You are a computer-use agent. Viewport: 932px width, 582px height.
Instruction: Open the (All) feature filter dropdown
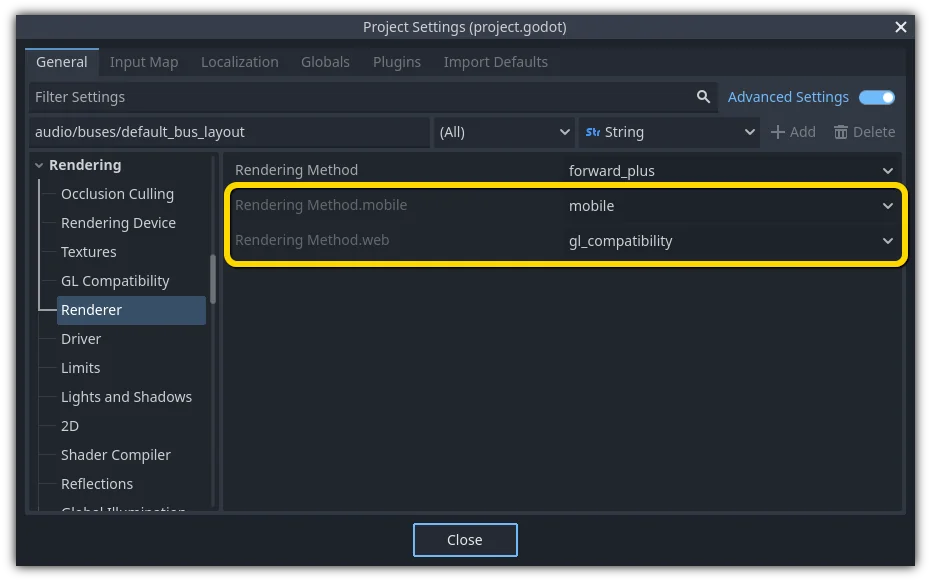[503, 132]
